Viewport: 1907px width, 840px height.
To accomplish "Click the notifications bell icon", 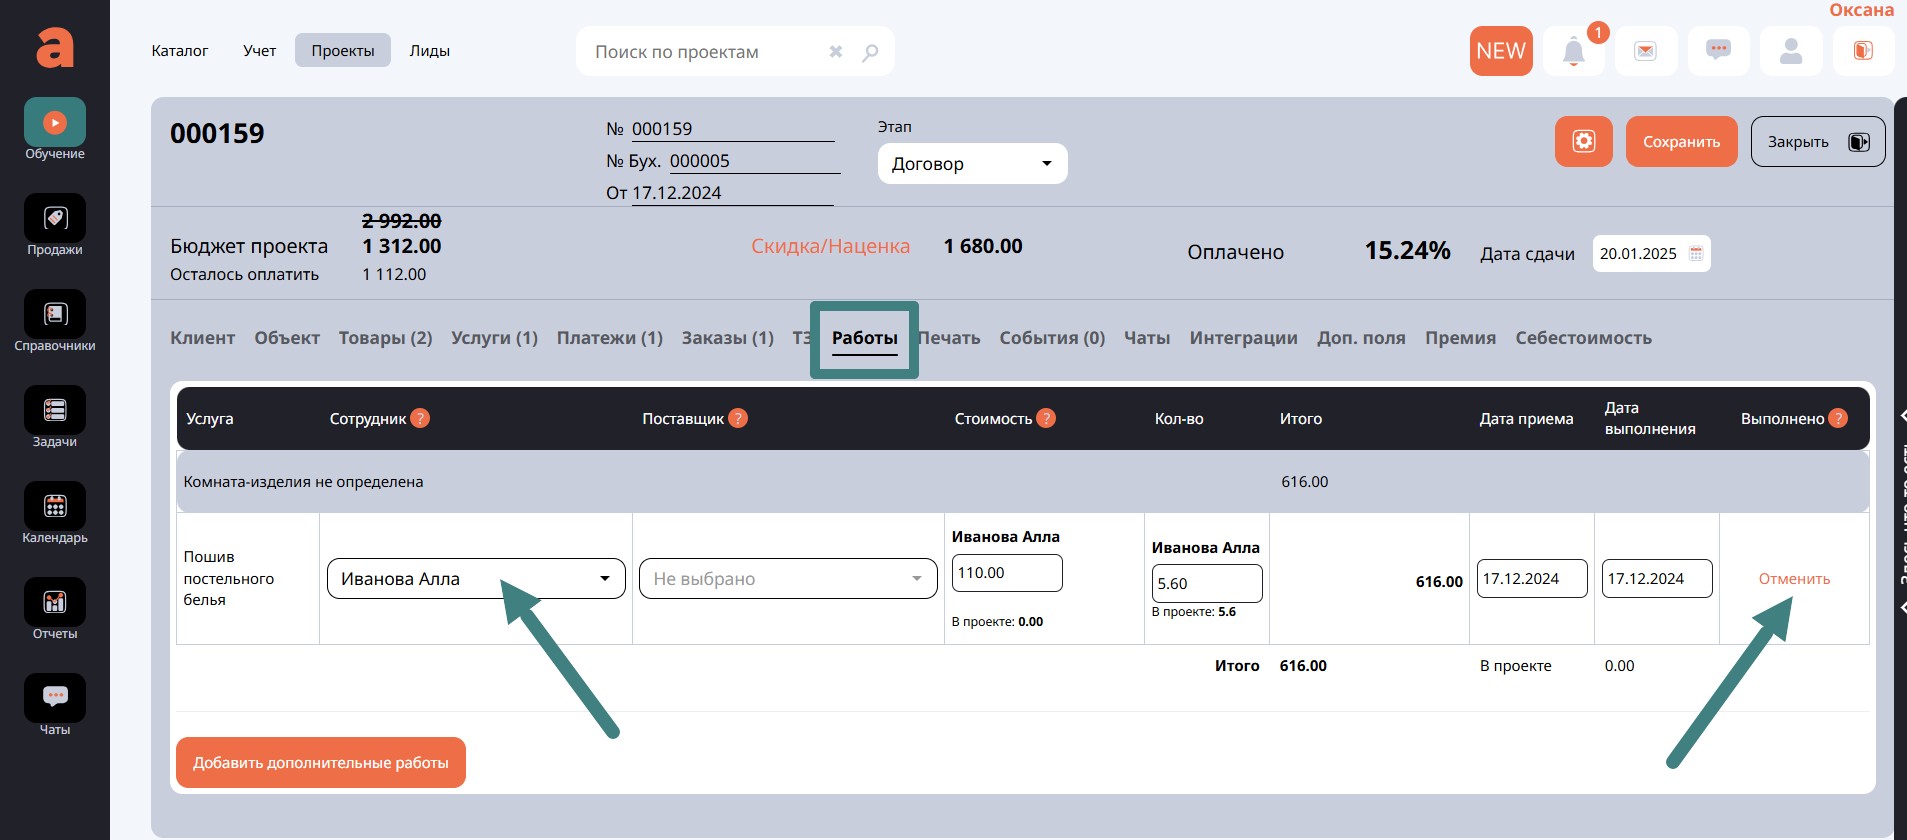I will pyautogui.click(x=1573, y=51).
